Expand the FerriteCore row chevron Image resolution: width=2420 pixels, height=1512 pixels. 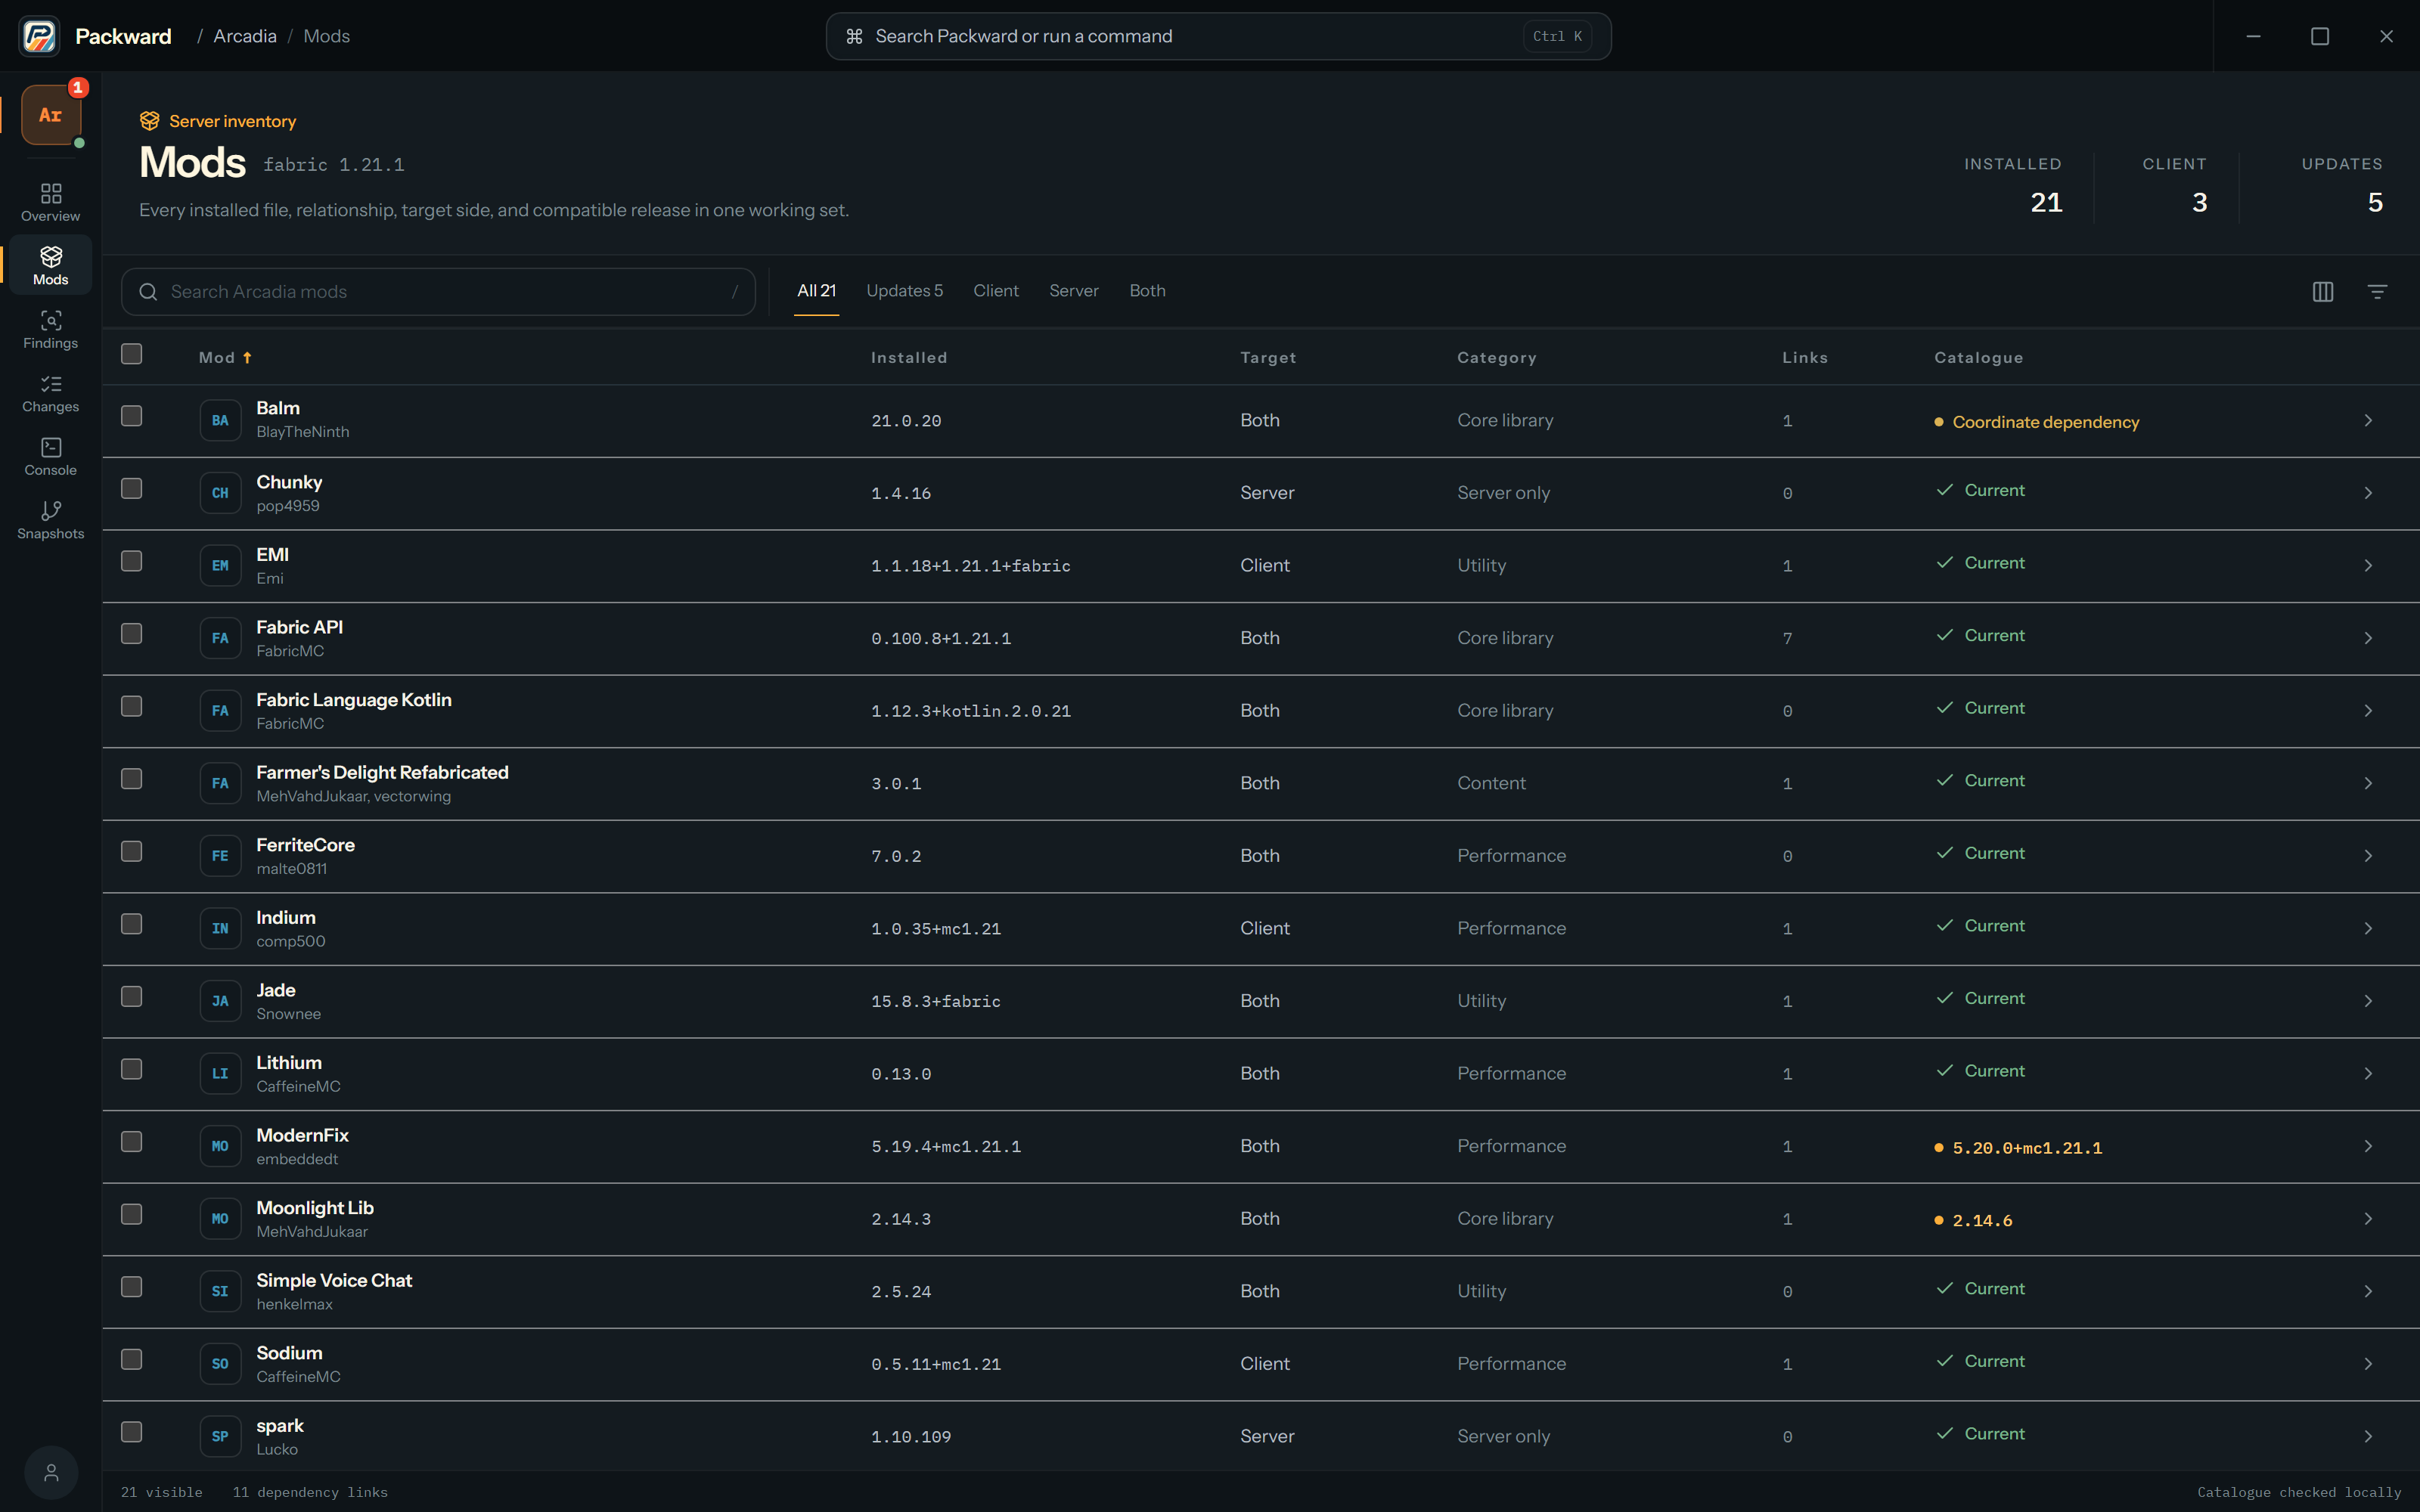point(2367,855)
